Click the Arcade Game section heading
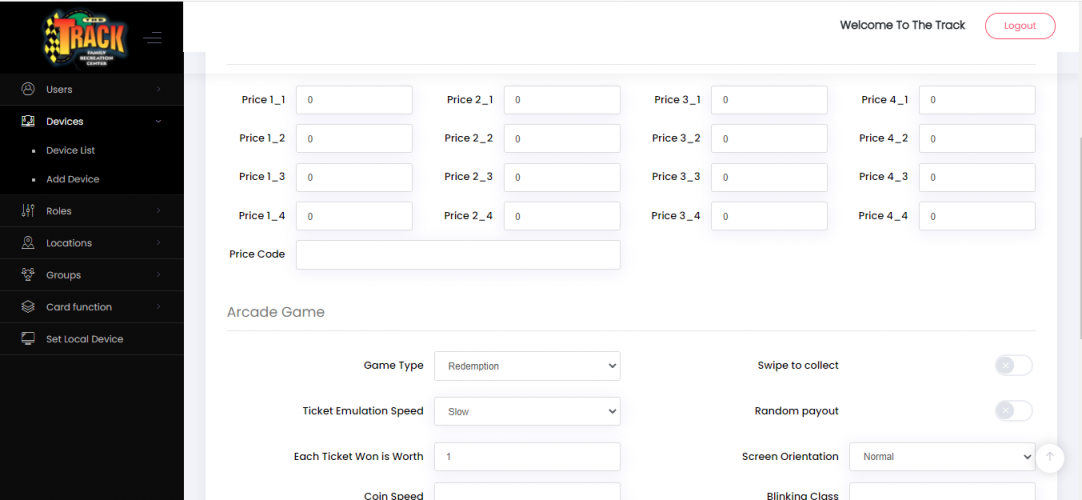Screen dimensions: 1082x500 coord(275,312)
